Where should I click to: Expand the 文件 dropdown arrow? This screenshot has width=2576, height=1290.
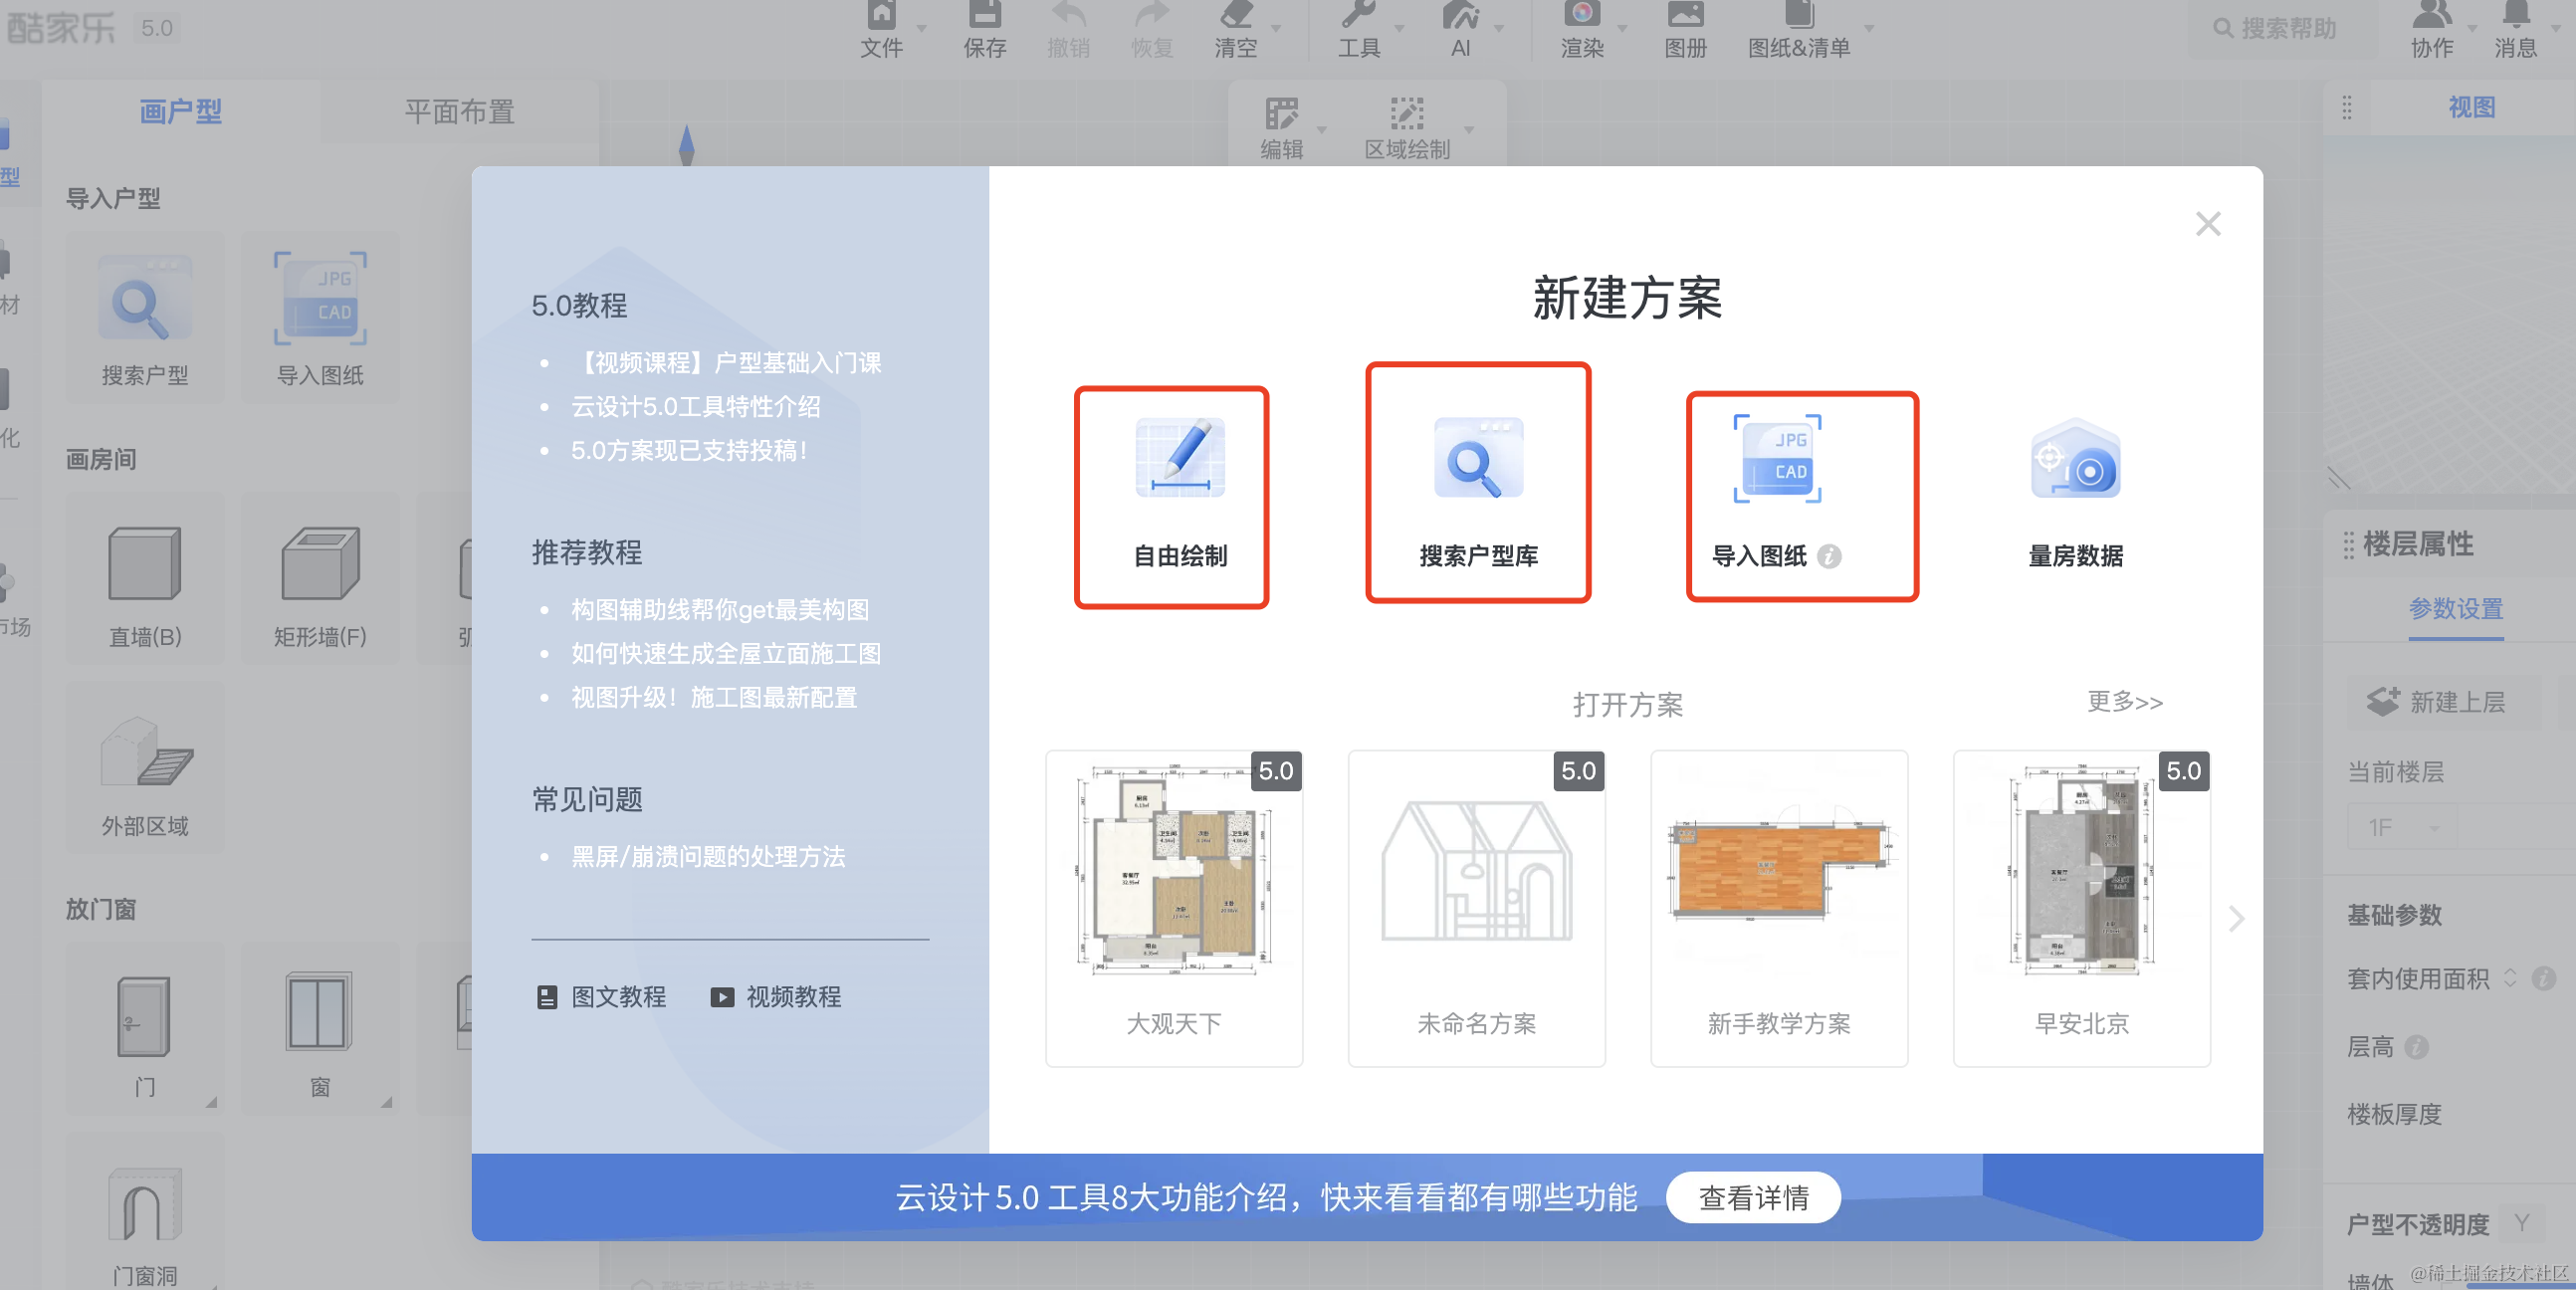click(x=922, y=28)
